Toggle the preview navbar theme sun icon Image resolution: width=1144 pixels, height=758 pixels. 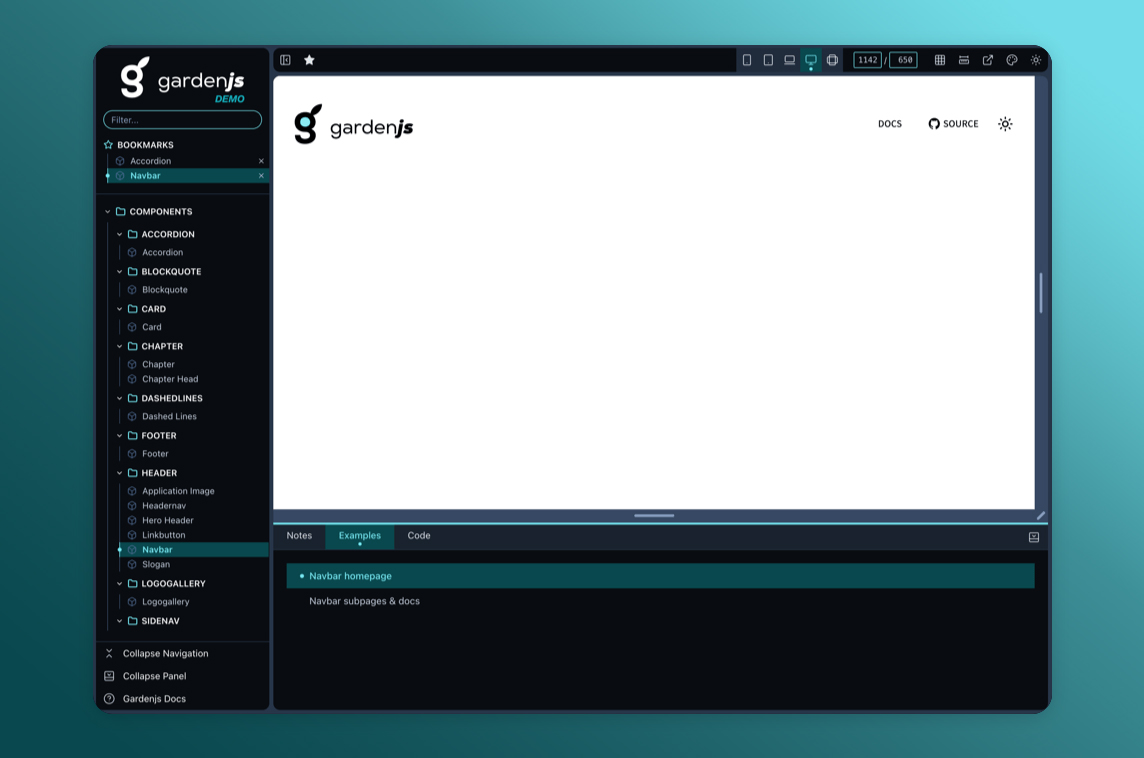[1005, 124]
